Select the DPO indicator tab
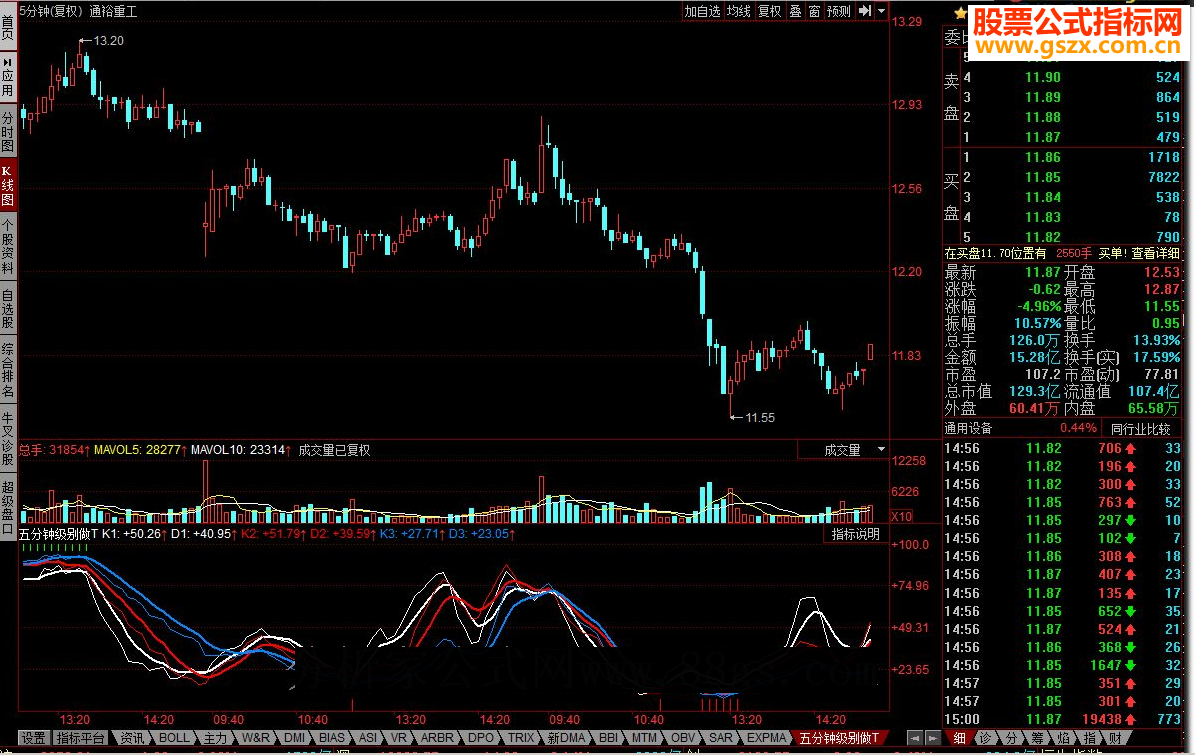 (x=481, y=737)
